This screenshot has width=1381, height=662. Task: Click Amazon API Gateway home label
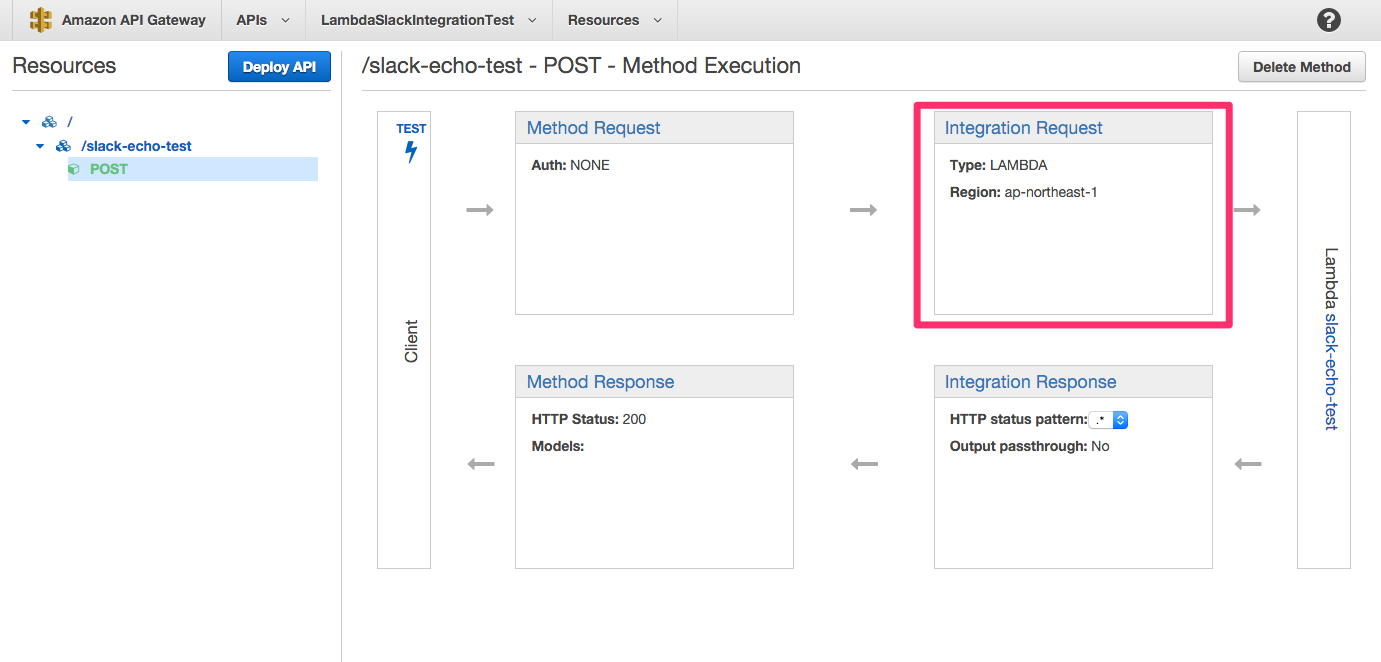coord(134,20)
